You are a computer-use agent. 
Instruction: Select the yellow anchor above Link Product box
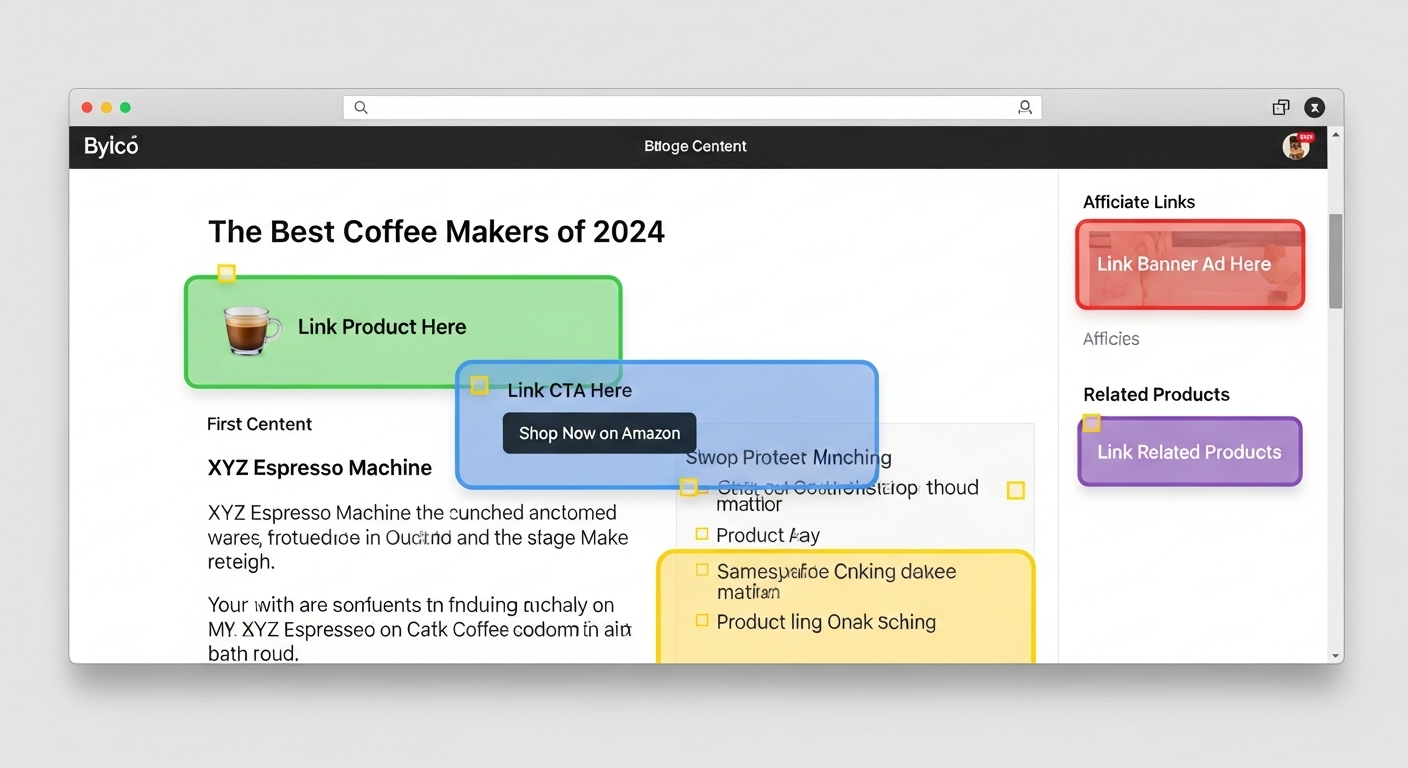[x=227, y=273]
